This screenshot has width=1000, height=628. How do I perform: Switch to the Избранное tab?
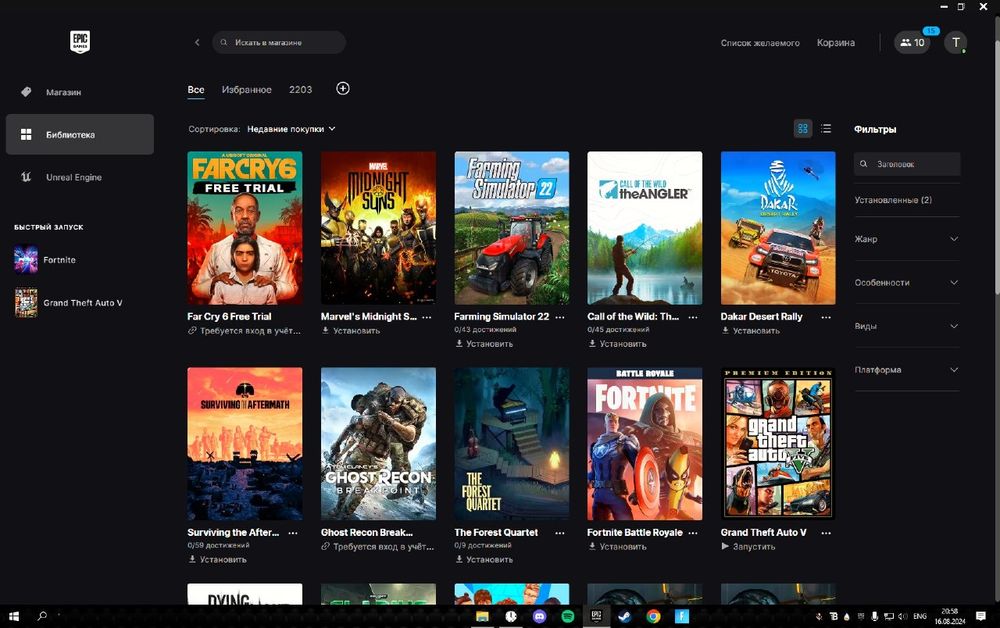(x=246, y=89)
